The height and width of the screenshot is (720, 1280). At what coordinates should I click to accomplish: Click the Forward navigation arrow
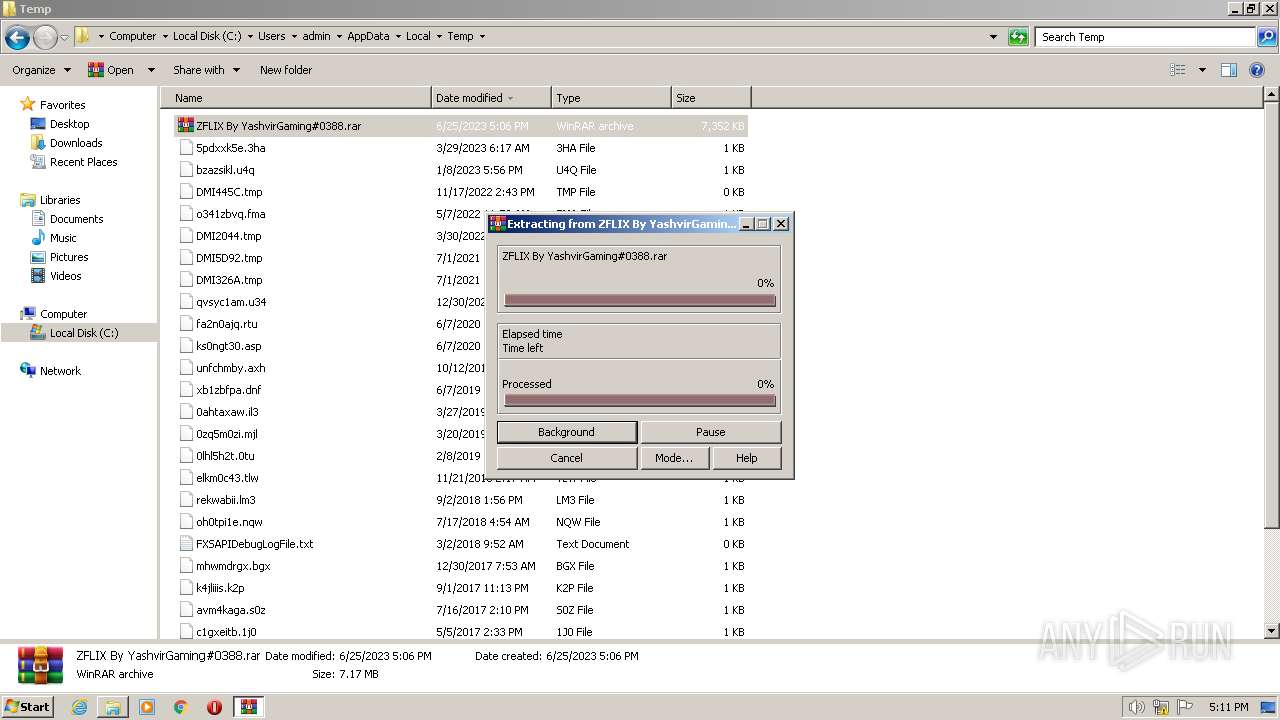(46, 37)
